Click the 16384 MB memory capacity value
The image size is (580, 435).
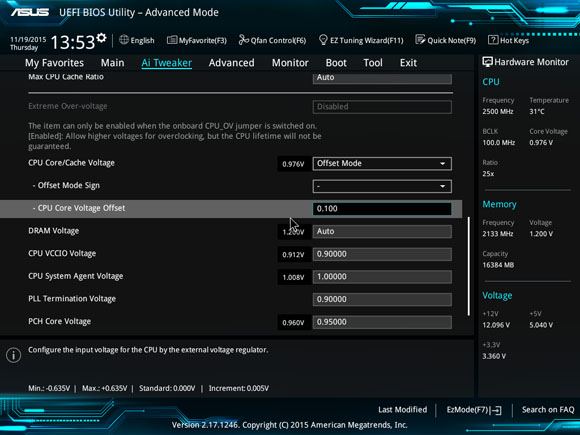coord(498,265)
